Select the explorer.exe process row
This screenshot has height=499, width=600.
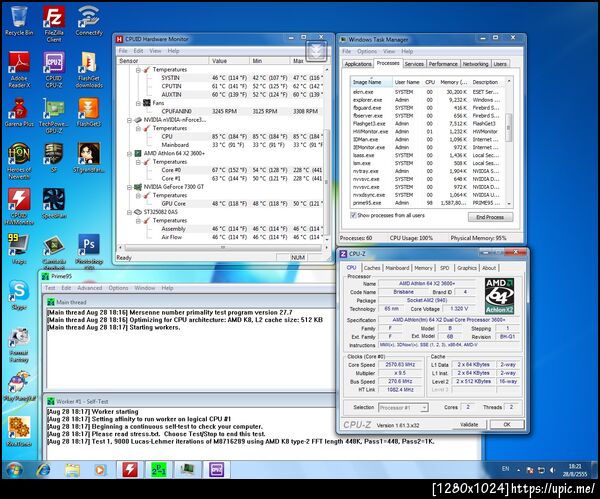(428, 100)
